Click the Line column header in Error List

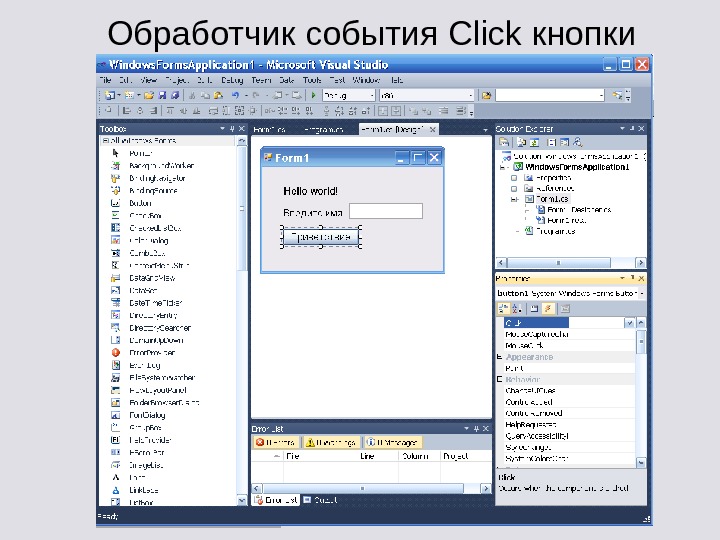point(367,456)
